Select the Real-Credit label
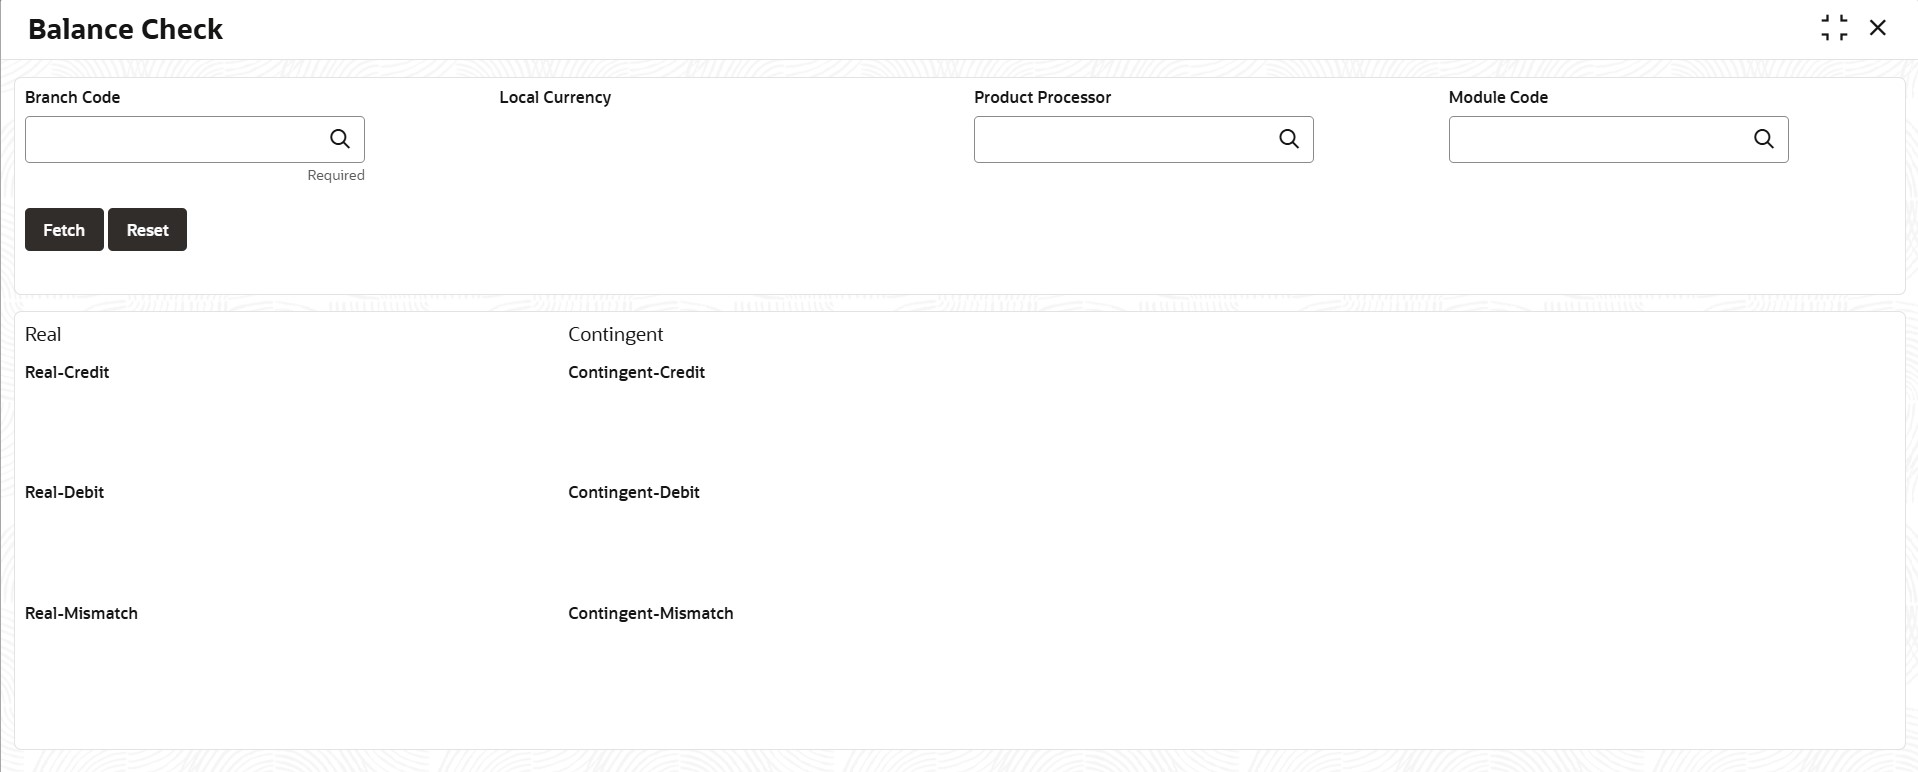The height and width of the screenshot is (772, 1918). [x=67, y=372]
